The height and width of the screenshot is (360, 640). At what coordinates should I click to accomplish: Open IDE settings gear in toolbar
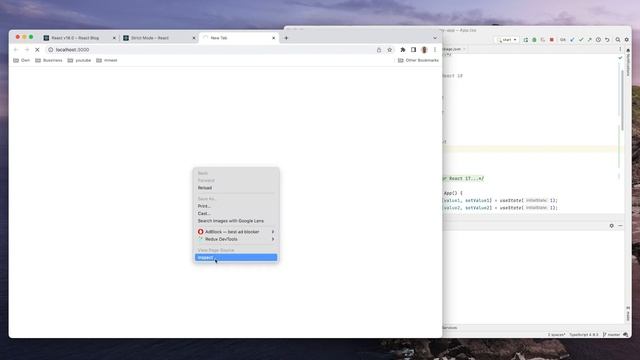click(627, 40)
